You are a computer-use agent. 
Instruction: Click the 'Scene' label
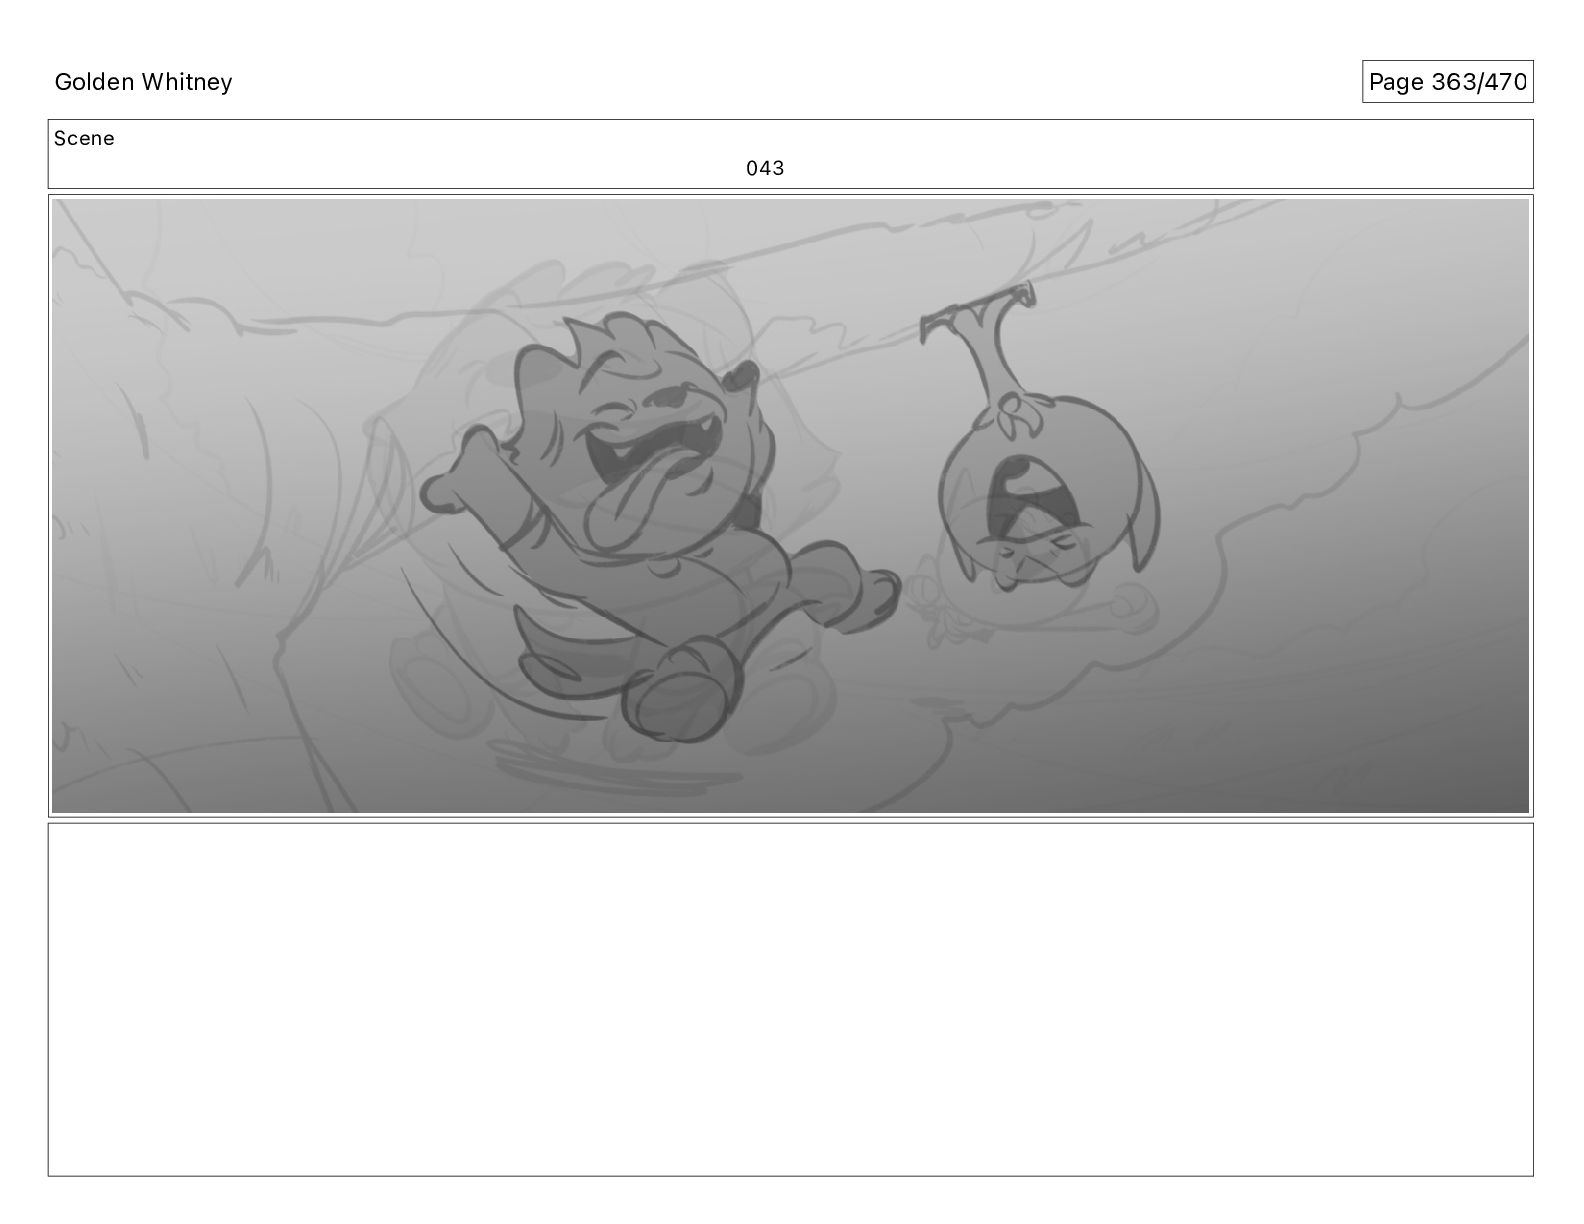84,139
